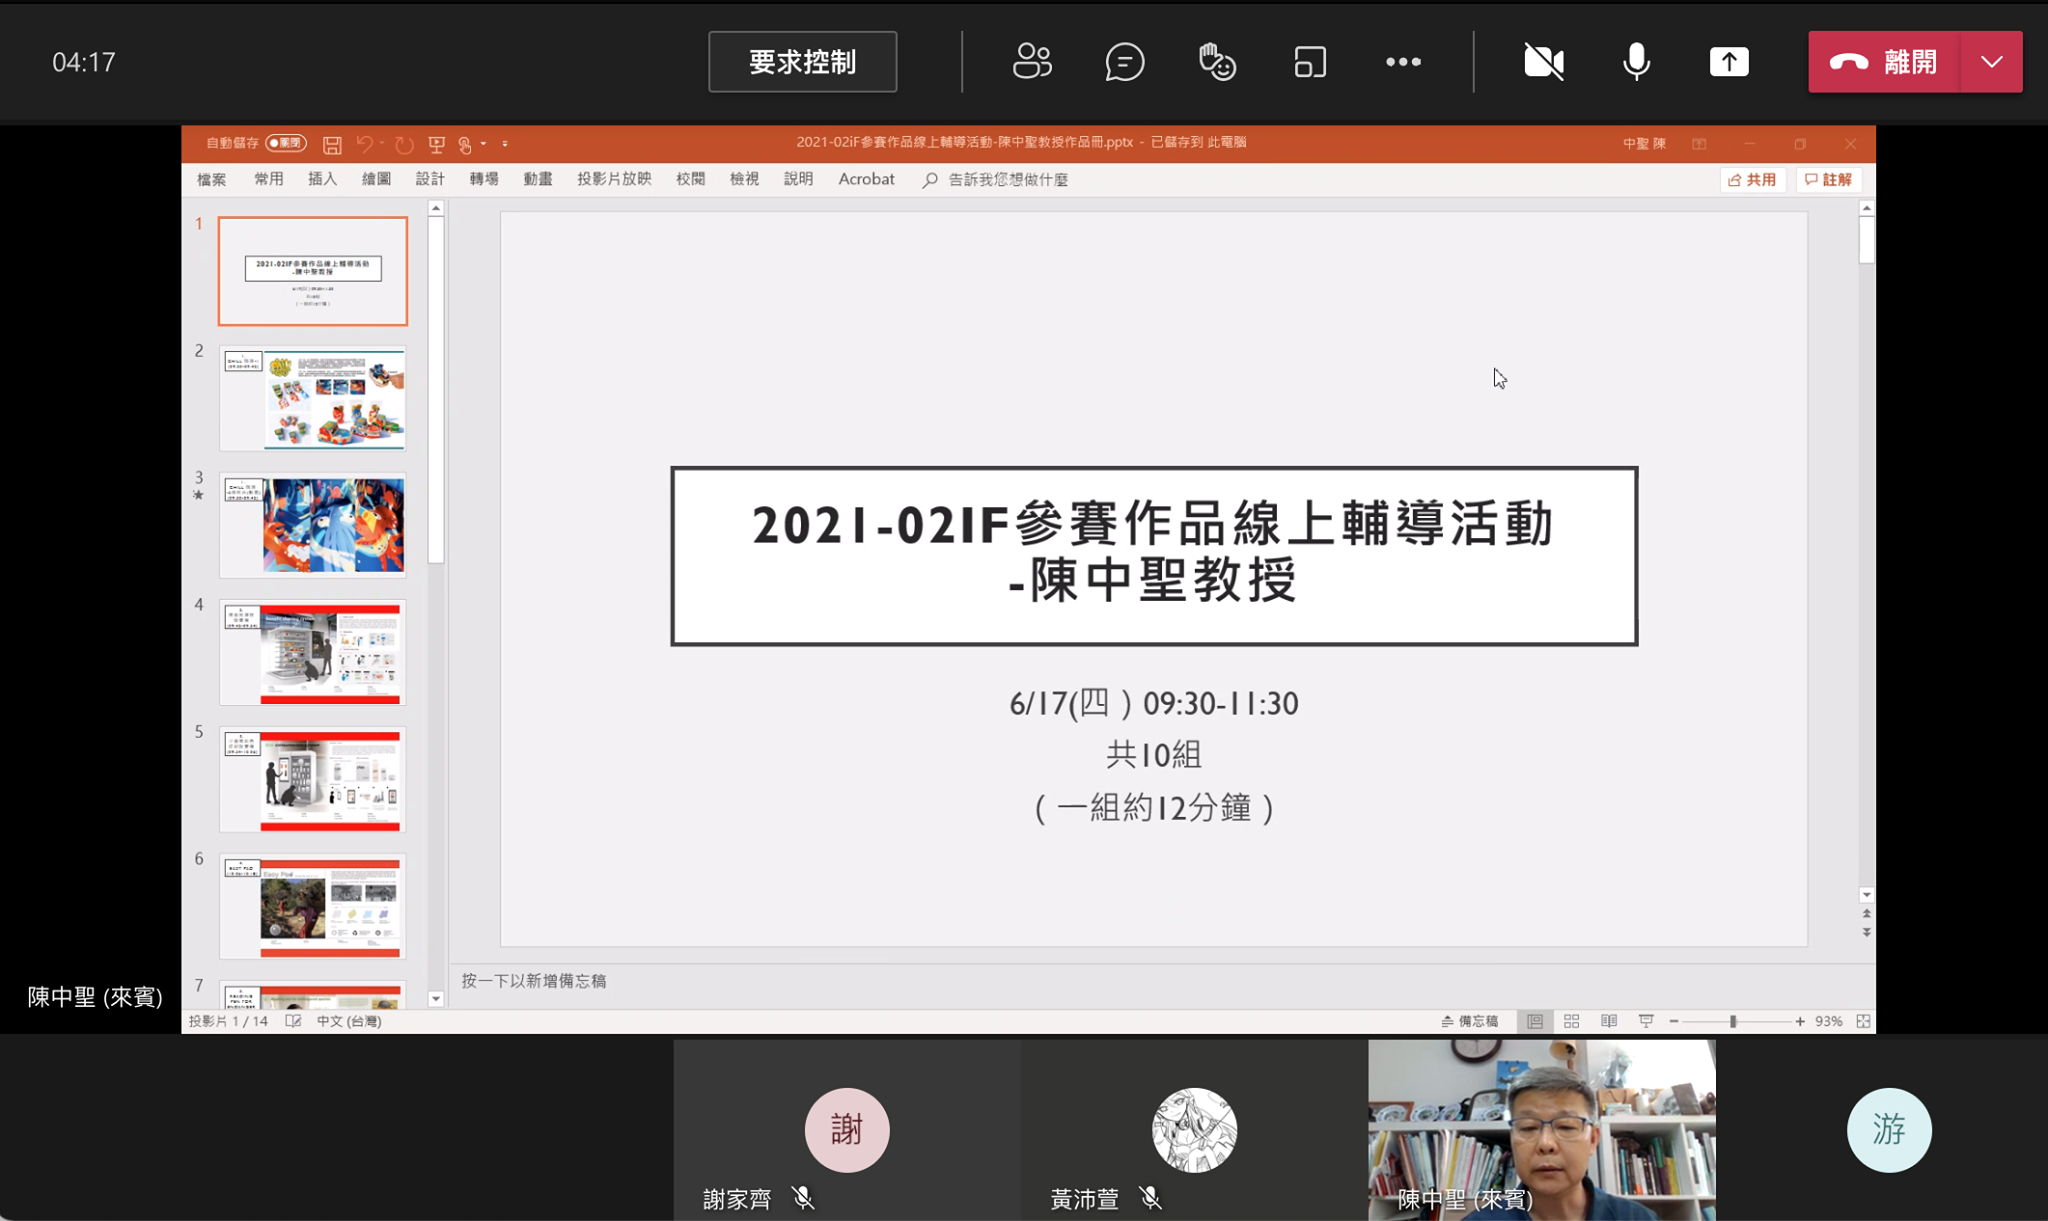Open Quick Access Toolbar customize dropdown
Screen dimensions: 2048x1221
(x=505, y=144)
